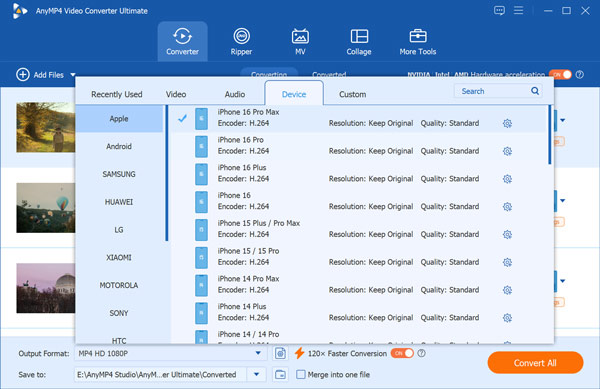Click the hot air balloon video thumbnail
600x389 pixels.
pyautogui.click(x=46, y=208)
